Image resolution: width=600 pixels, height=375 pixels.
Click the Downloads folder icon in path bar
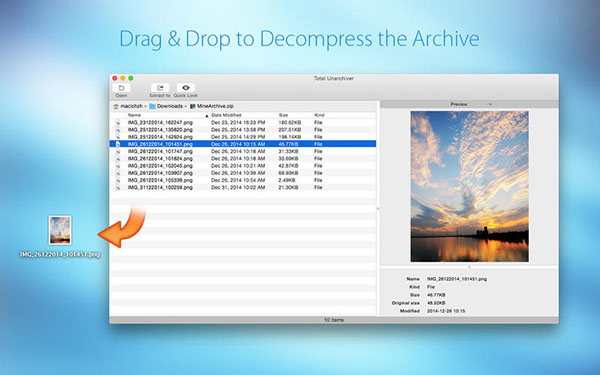coord(152,106)
